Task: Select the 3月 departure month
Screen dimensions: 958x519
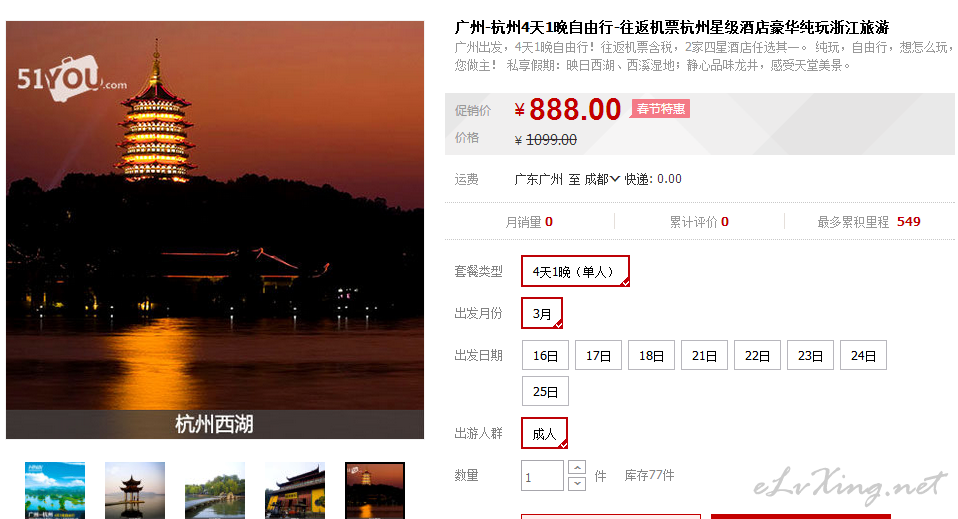Action: [541, 313]
